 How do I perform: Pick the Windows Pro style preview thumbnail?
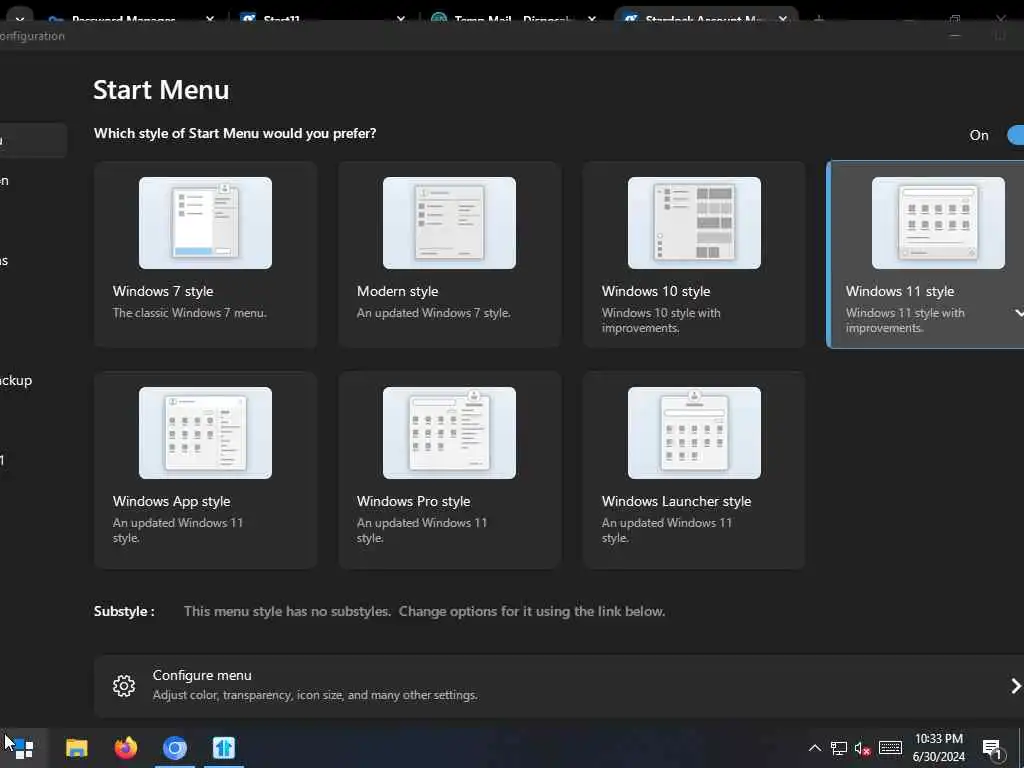click(x=449, y=433)
